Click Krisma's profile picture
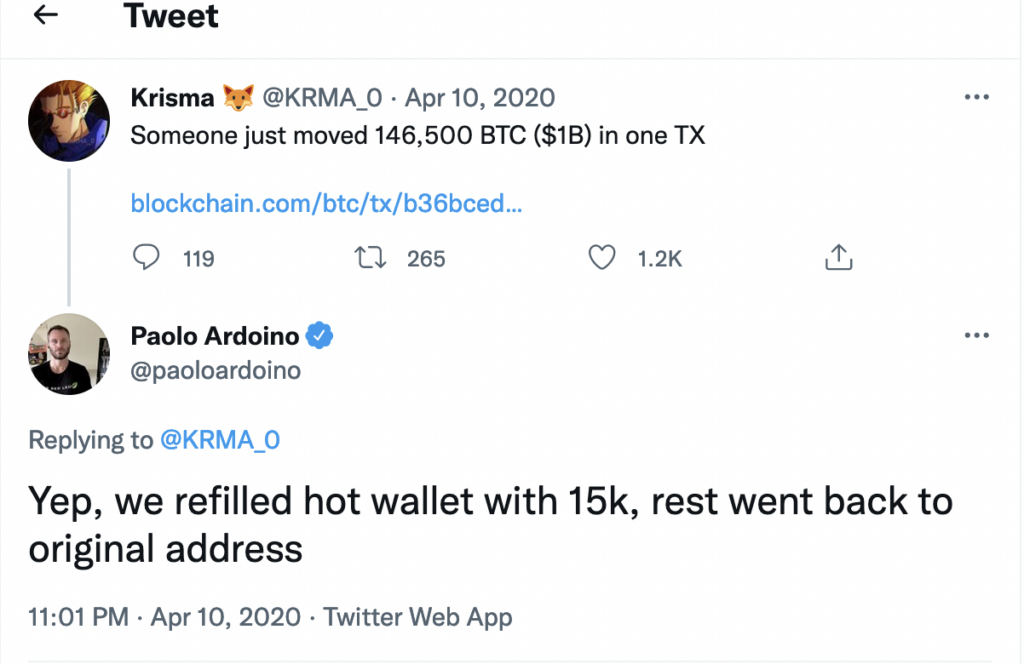 [x=69, y=120]
